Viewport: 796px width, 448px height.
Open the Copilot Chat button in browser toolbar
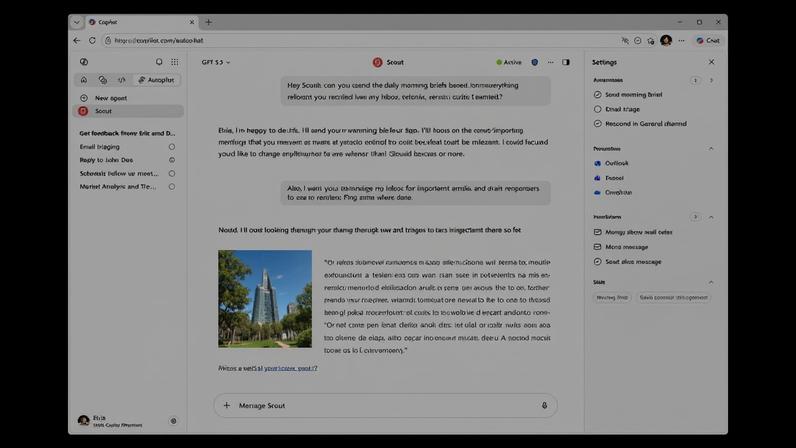click(x=708, y=41)
